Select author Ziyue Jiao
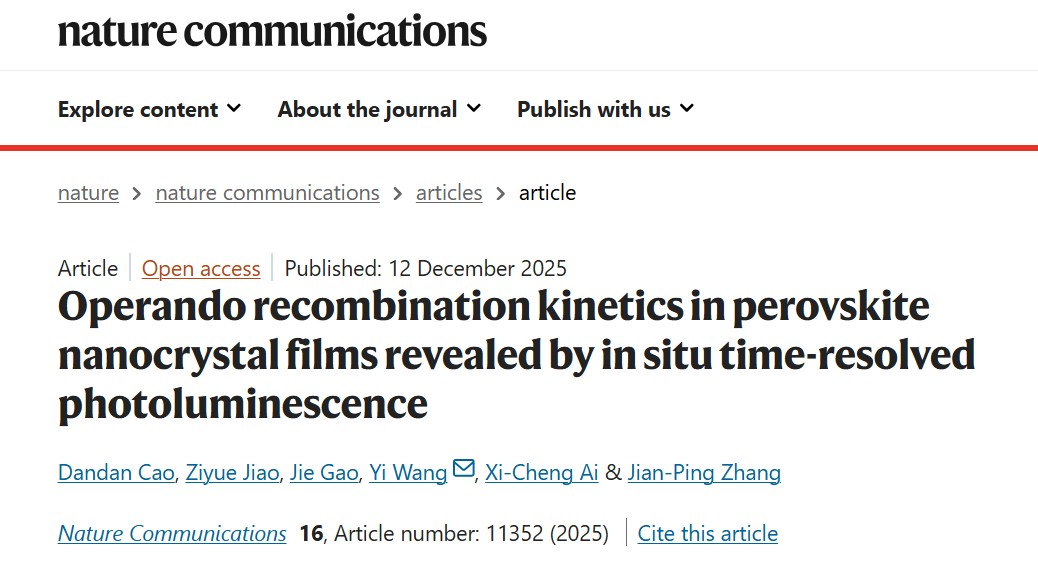The height and width of the screenshot is (561, 1038). (233, 473)
